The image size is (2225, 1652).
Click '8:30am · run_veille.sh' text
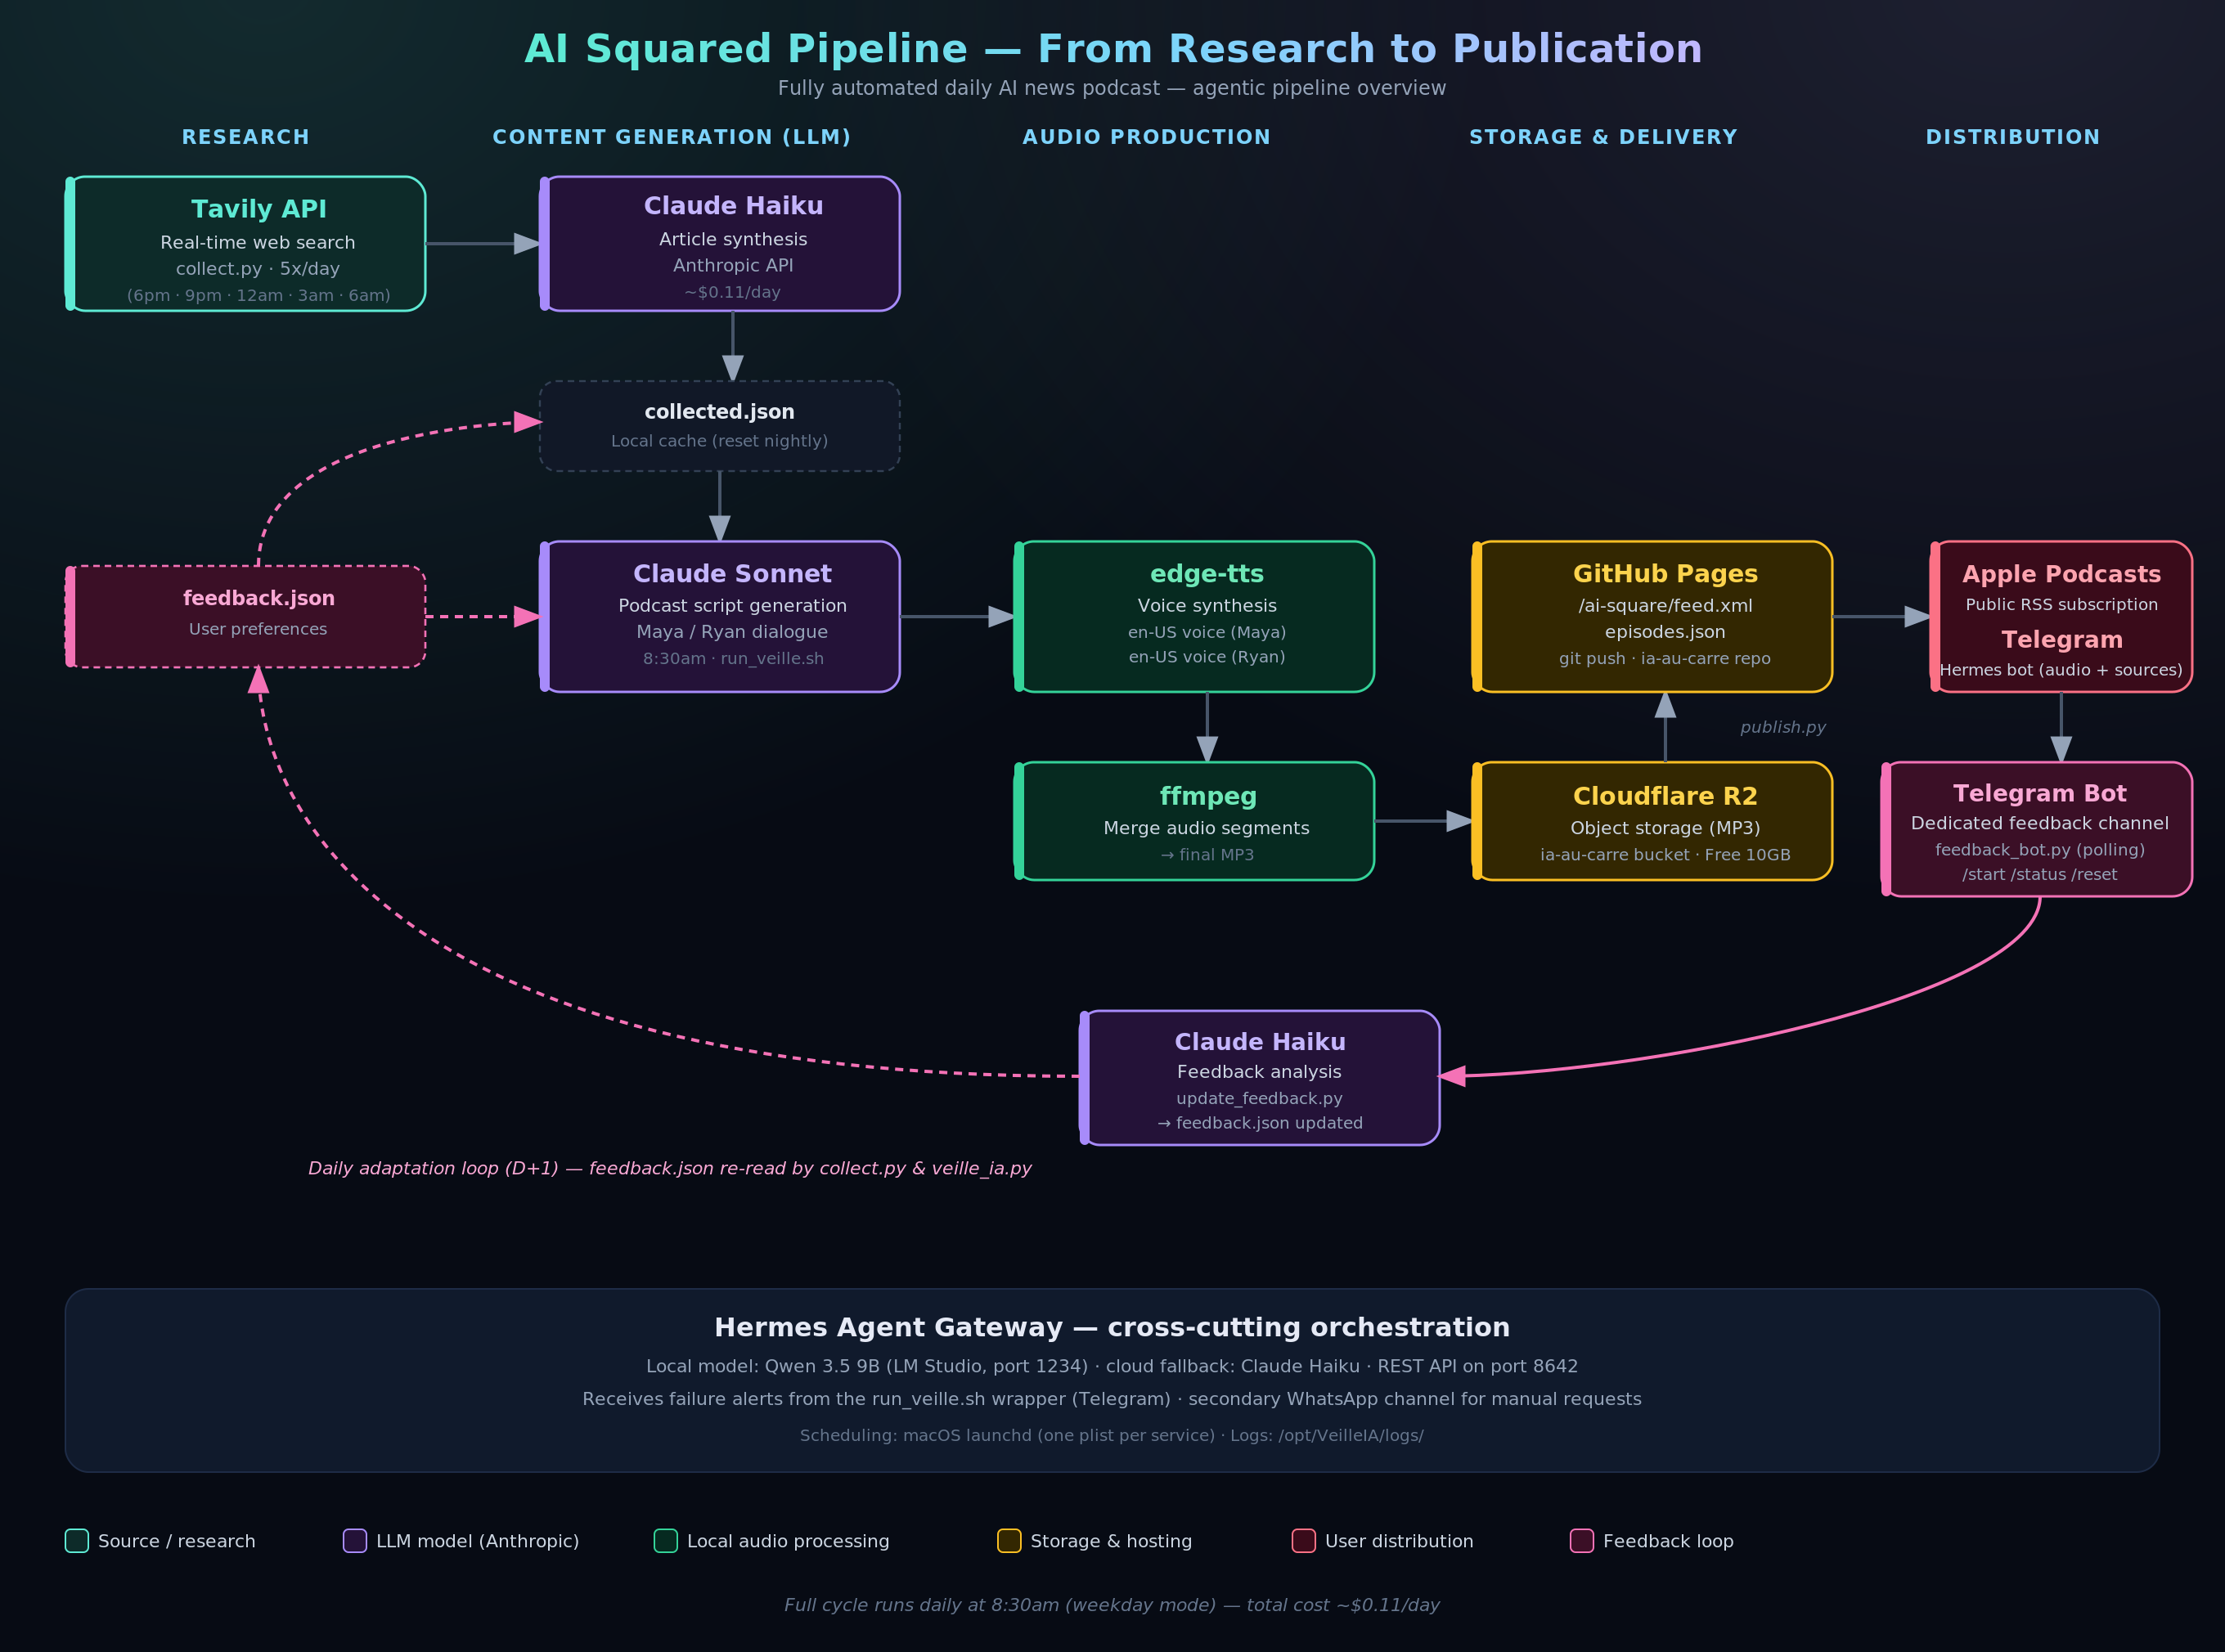pos(733,659)
